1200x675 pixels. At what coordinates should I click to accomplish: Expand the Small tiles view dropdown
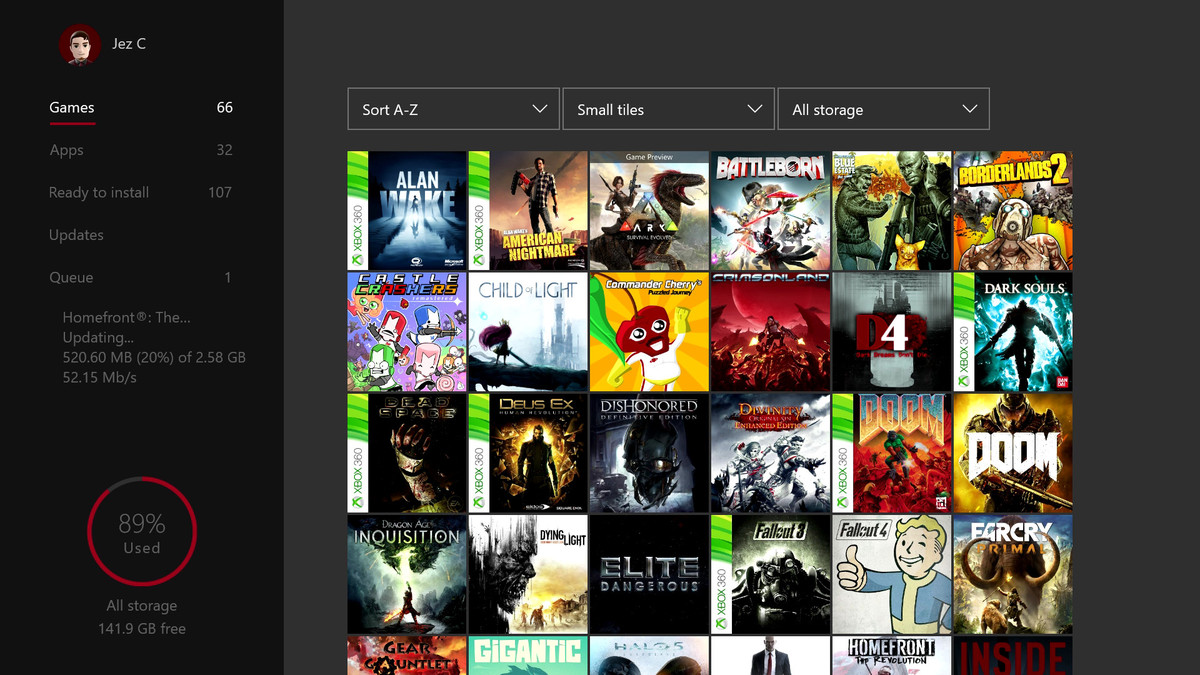click(x=668, y=108)
